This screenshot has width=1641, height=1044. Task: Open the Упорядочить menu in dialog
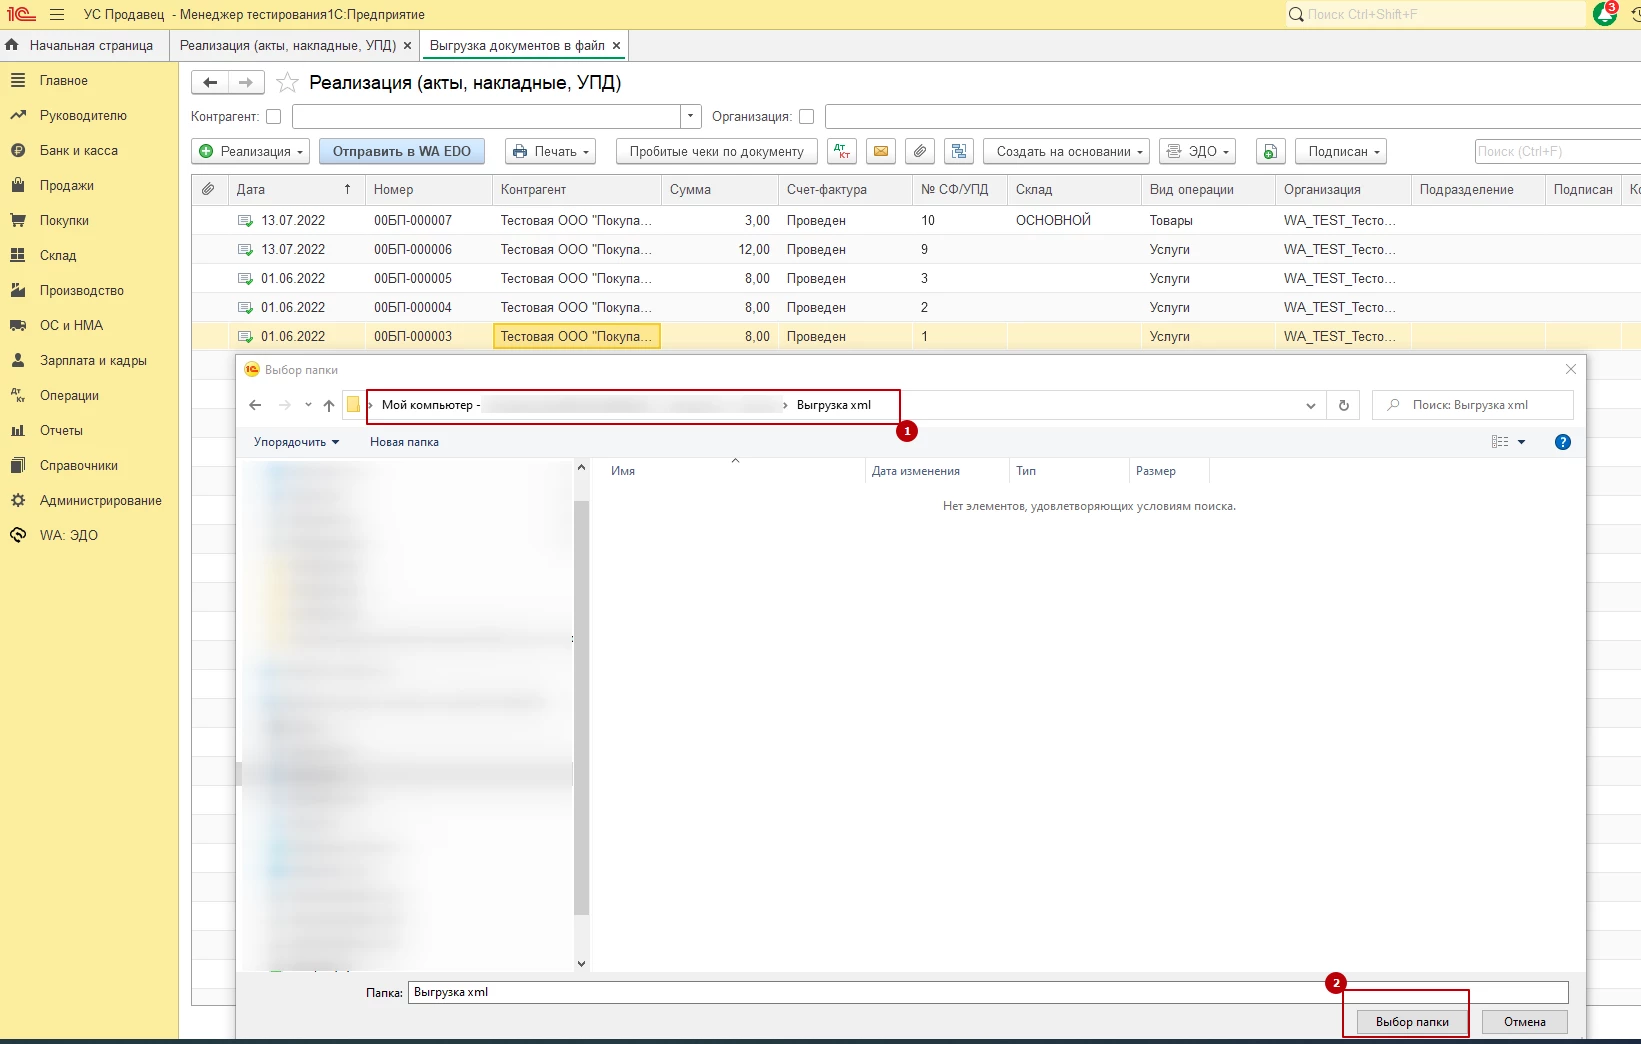click(296, 442)
